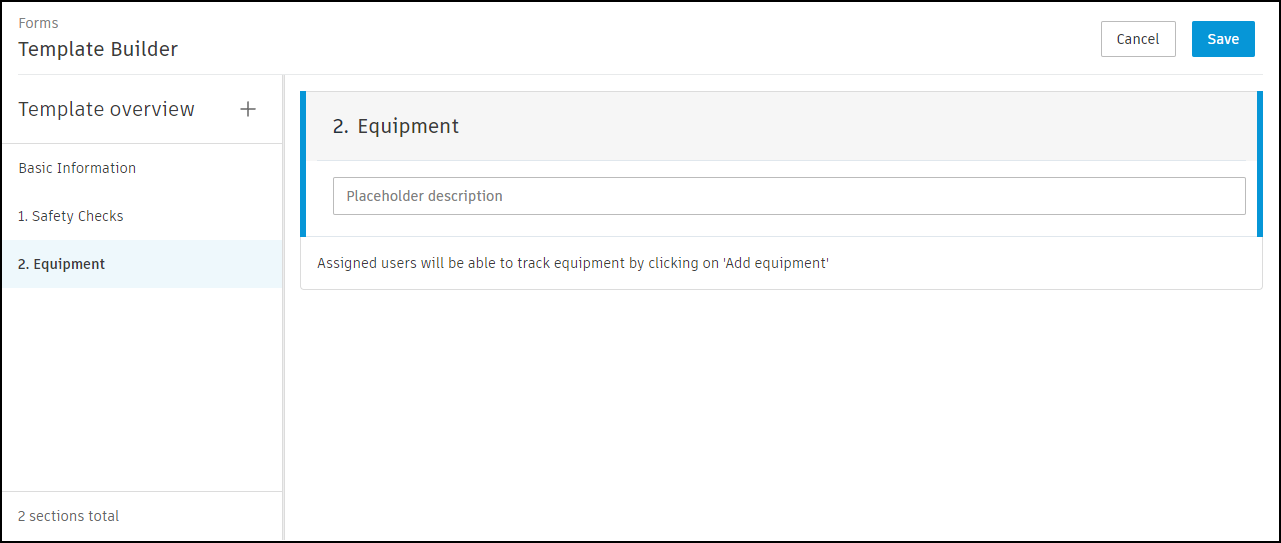Click the Cancel button
1281x543 pixels.
(x=1137, y=39)
